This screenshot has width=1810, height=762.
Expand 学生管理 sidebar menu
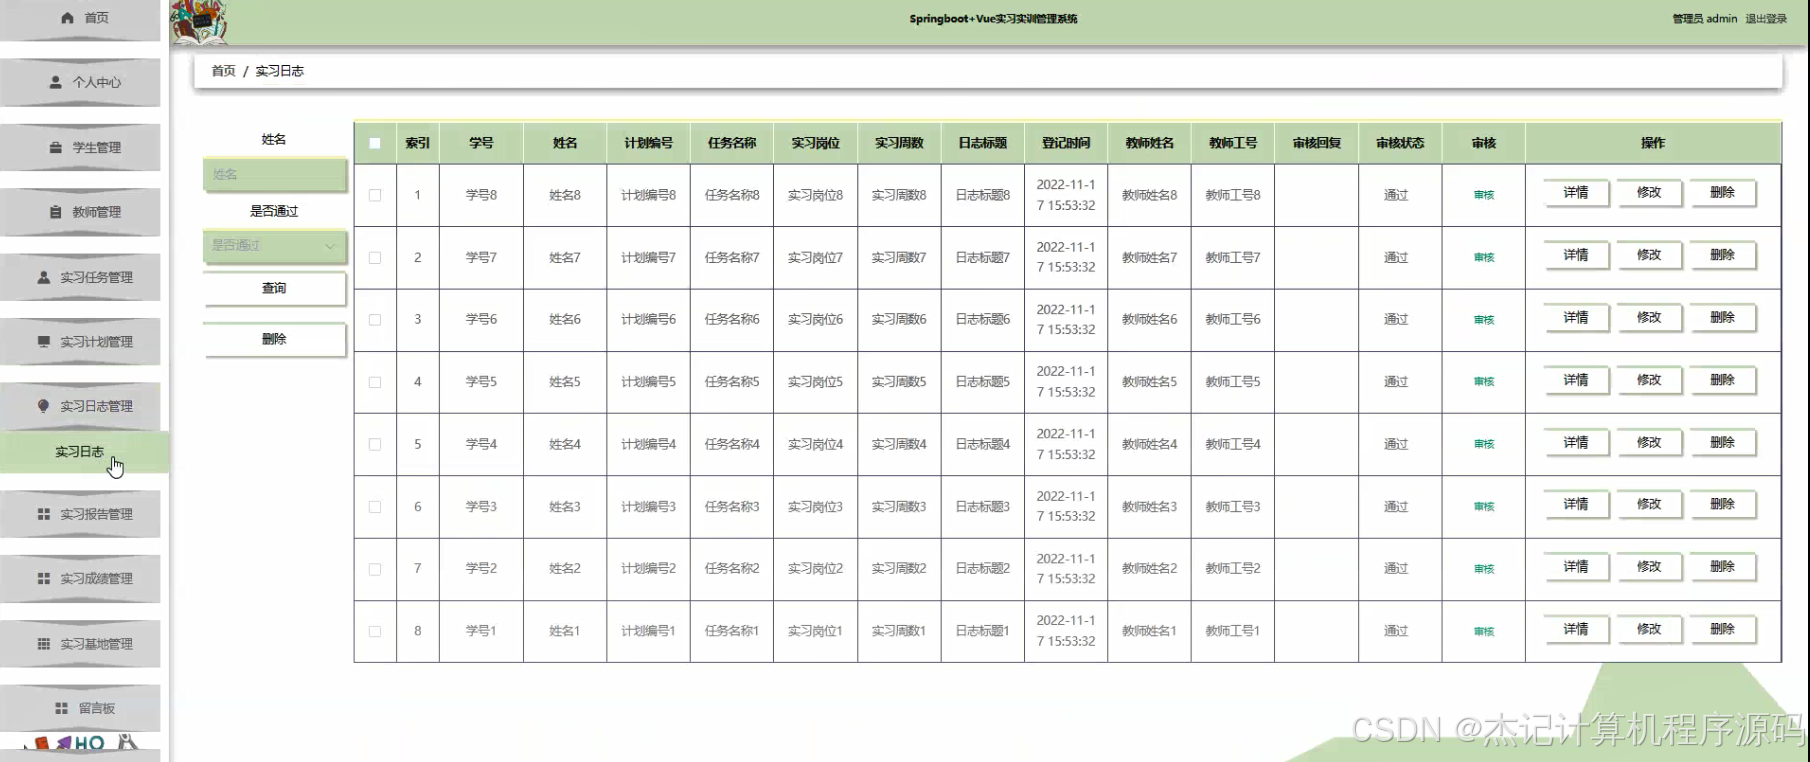coord(80,147)
